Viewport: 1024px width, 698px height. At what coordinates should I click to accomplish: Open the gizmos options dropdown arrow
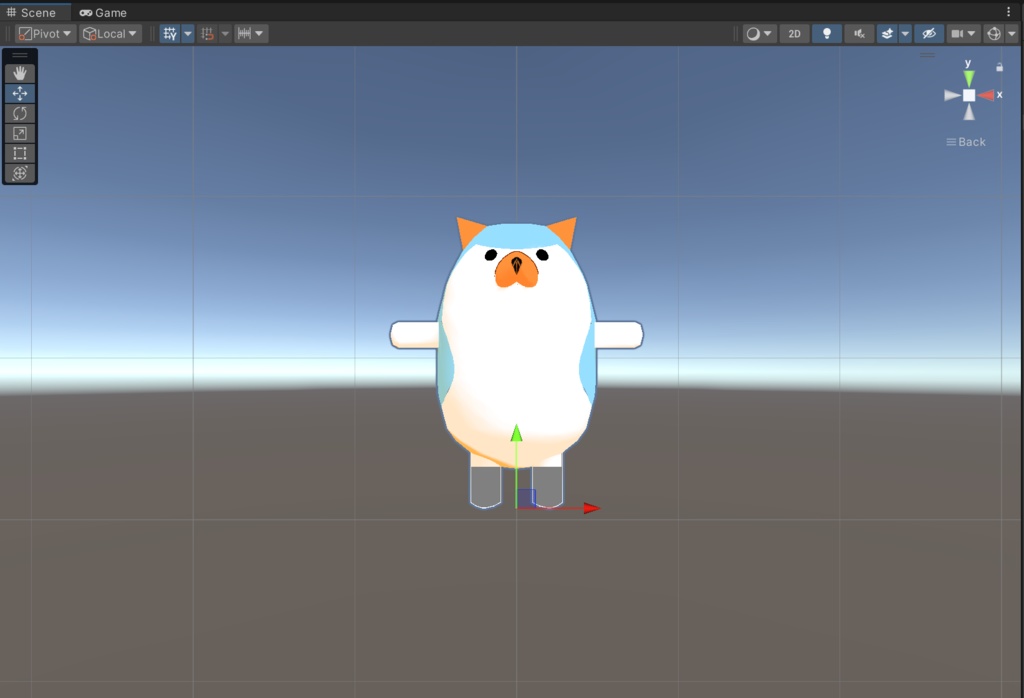point(1012,33)
